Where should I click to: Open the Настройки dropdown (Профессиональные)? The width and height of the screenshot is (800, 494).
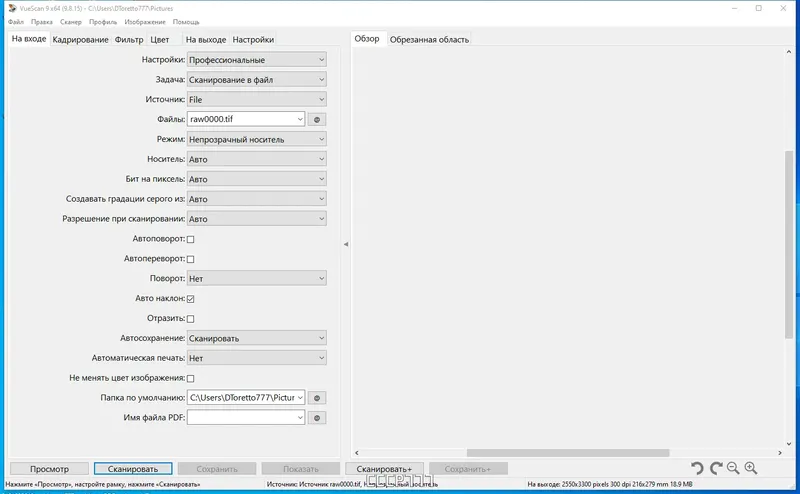click(257, 60)
